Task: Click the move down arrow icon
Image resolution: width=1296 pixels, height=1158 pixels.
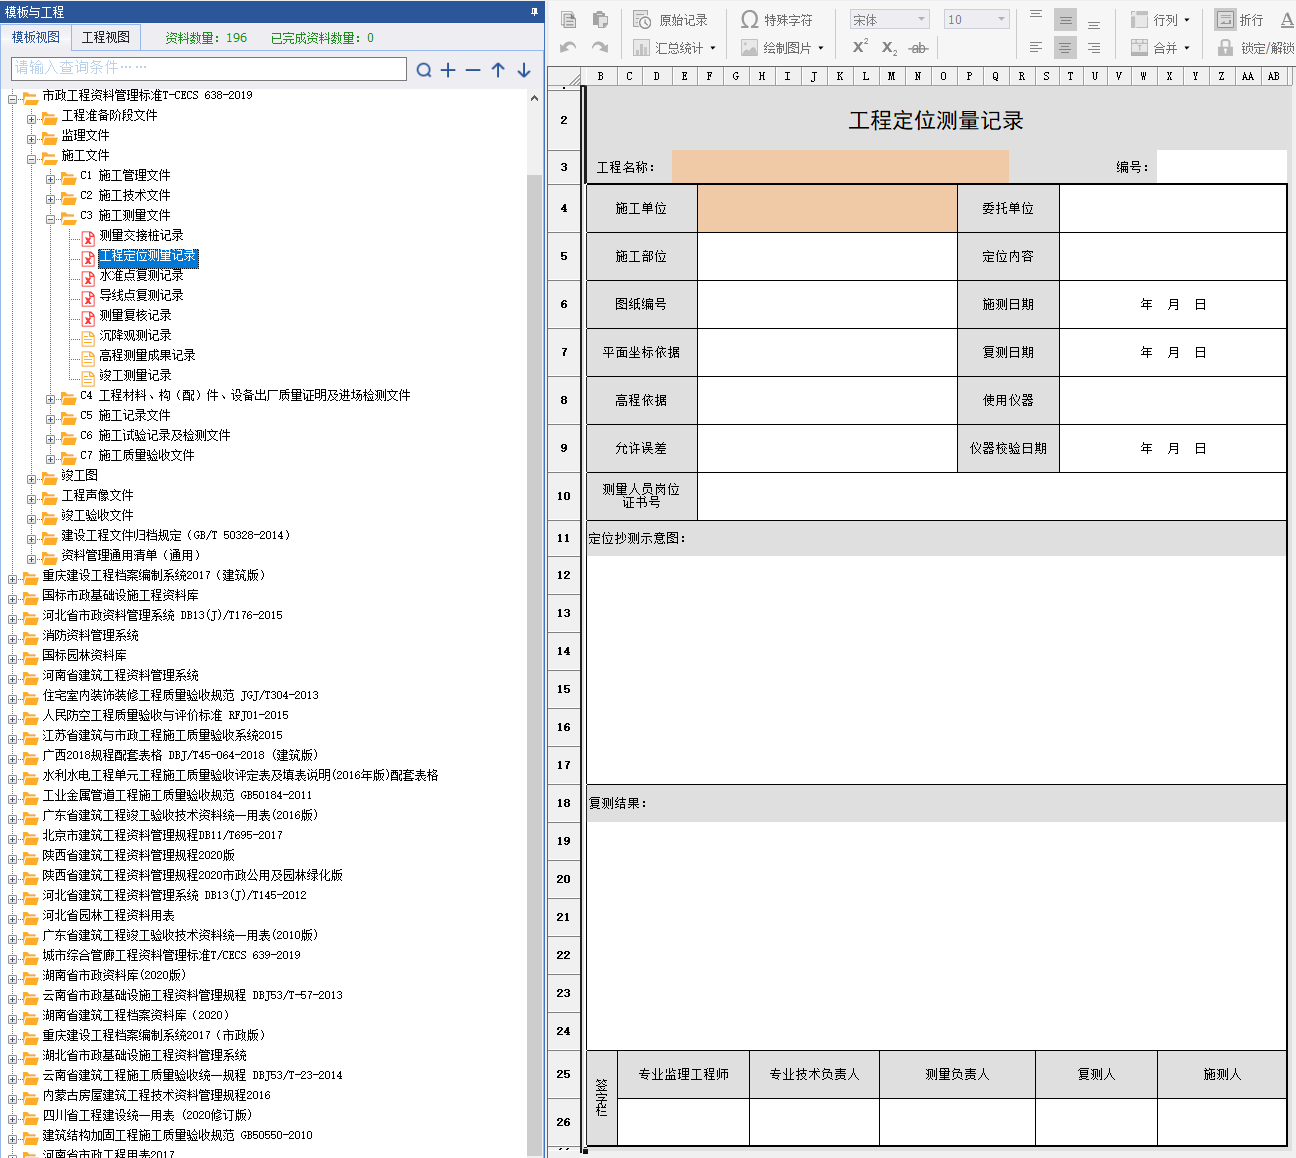Action: (x=524, y=70)
